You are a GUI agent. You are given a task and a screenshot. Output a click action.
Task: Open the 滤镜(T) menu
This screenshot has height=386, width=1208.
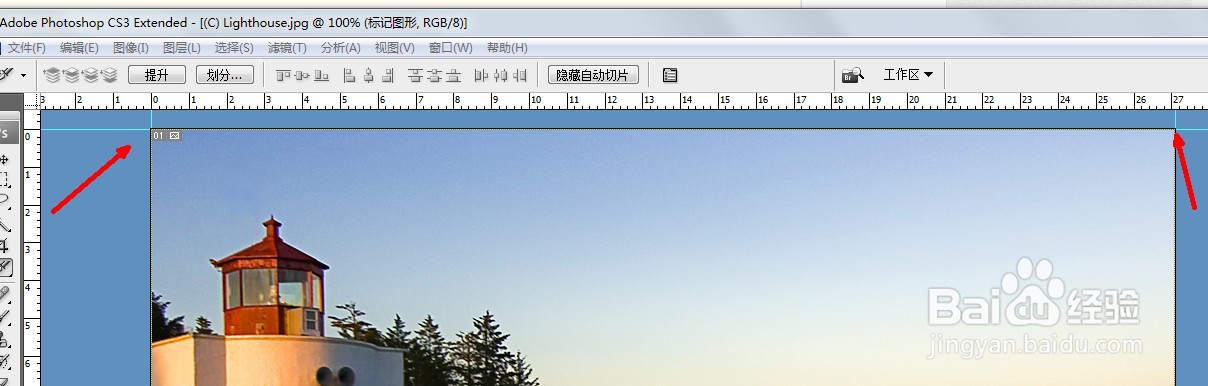click(287, 48)
